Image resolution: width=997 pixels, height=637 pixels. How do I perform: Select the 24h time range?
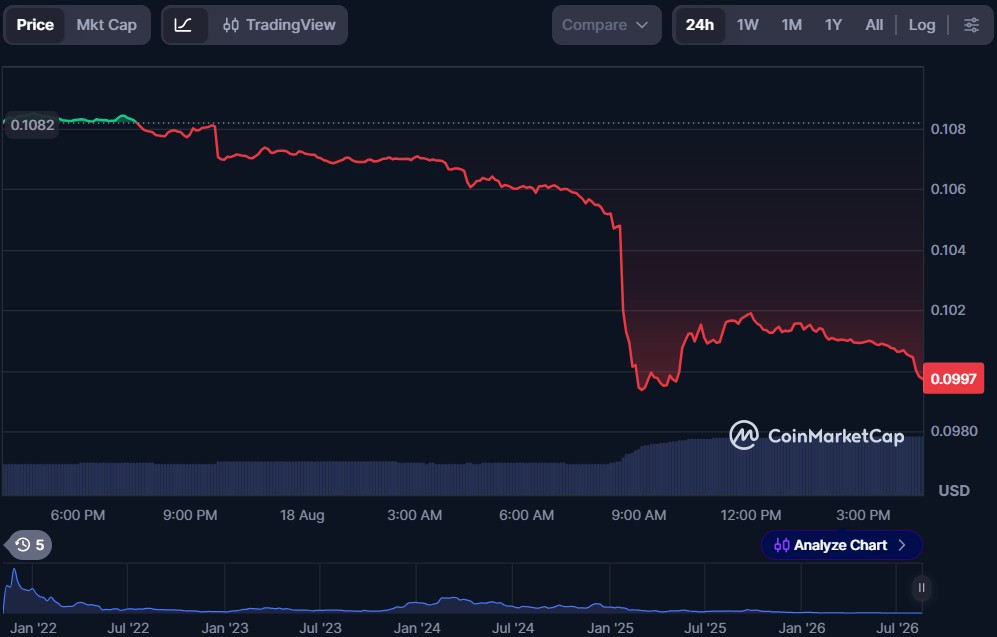699,25
